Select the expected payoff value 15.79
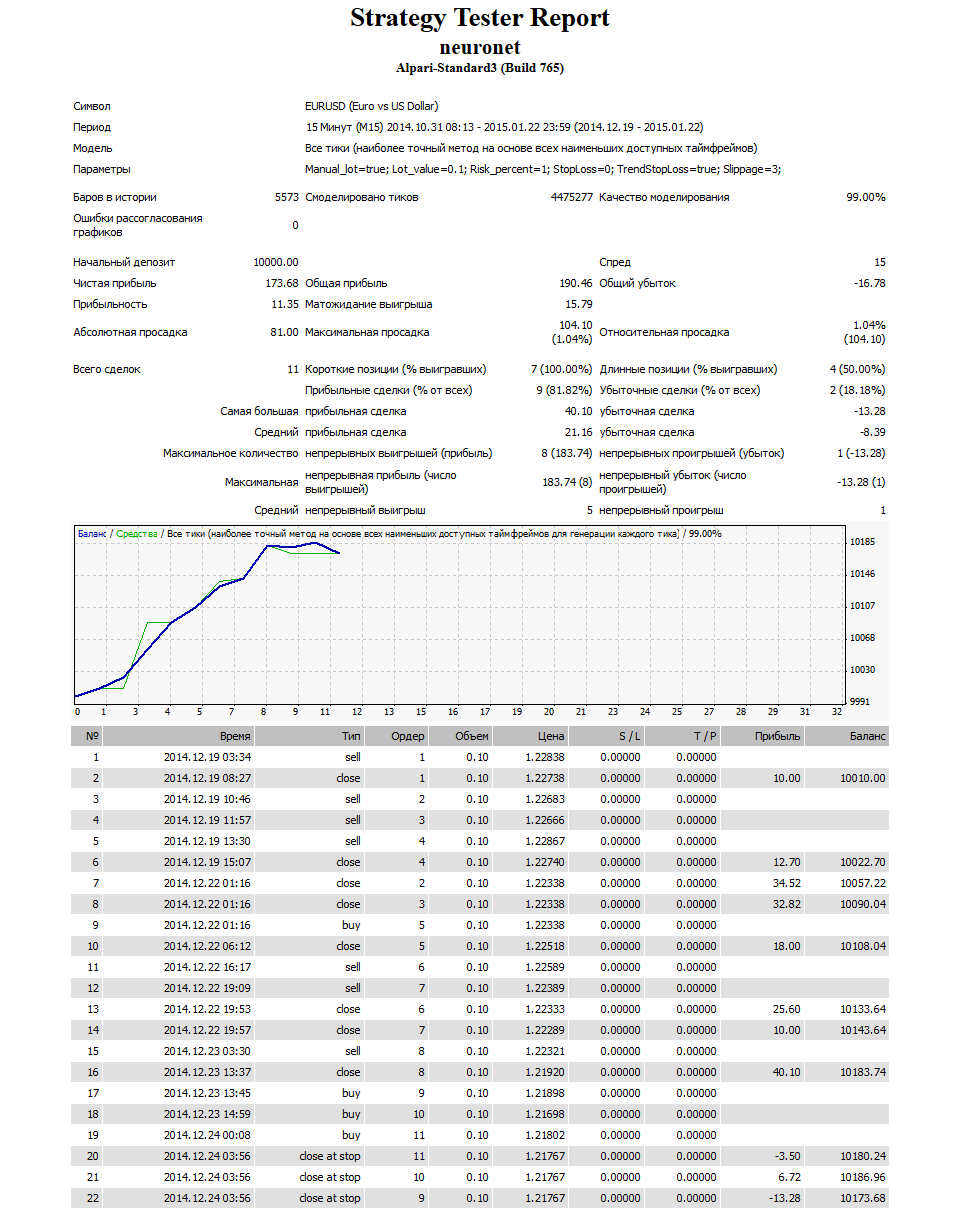 coord(579,304)
